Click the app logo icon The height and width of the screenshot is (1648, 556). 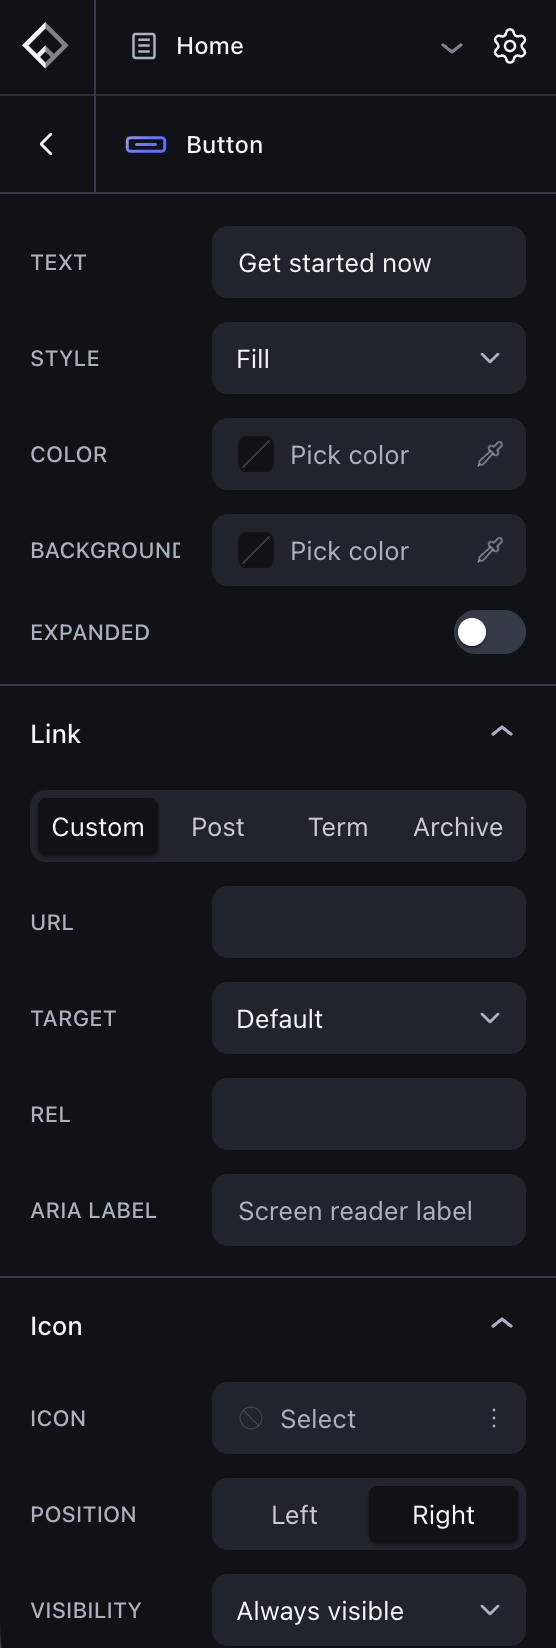46,46
